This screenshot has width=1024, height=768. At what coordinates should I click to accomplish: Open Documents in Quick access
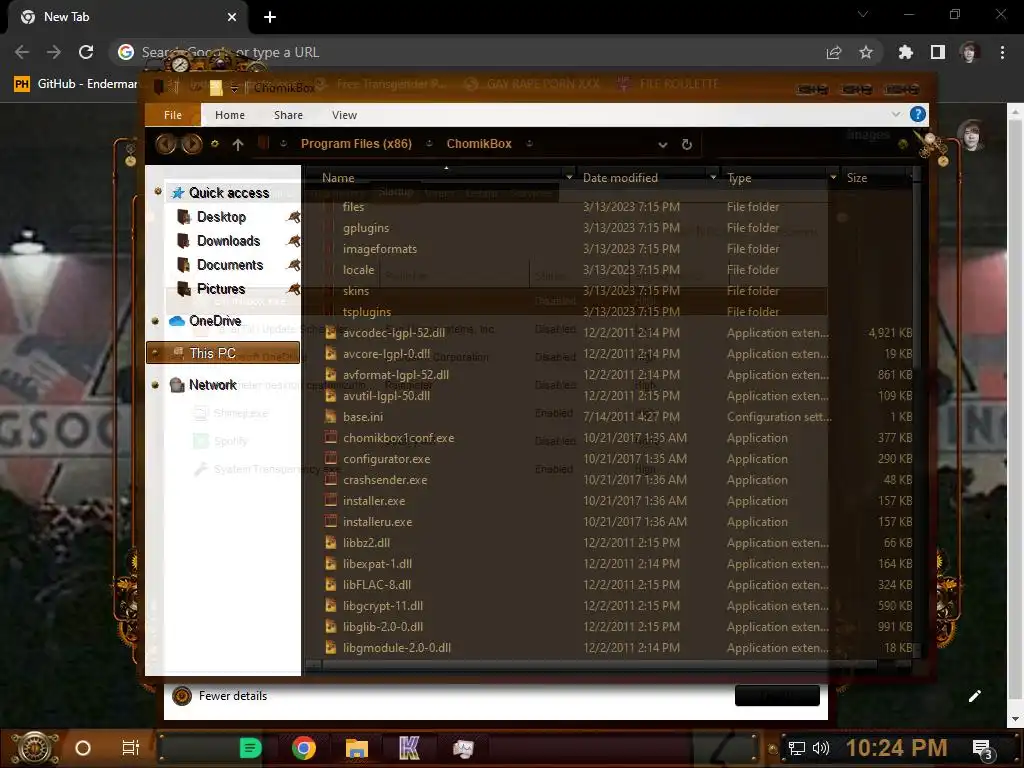tap(230, 265)
